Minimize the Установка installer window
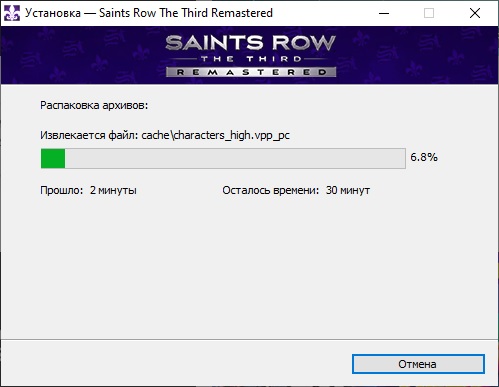 [x=384, y=13]
